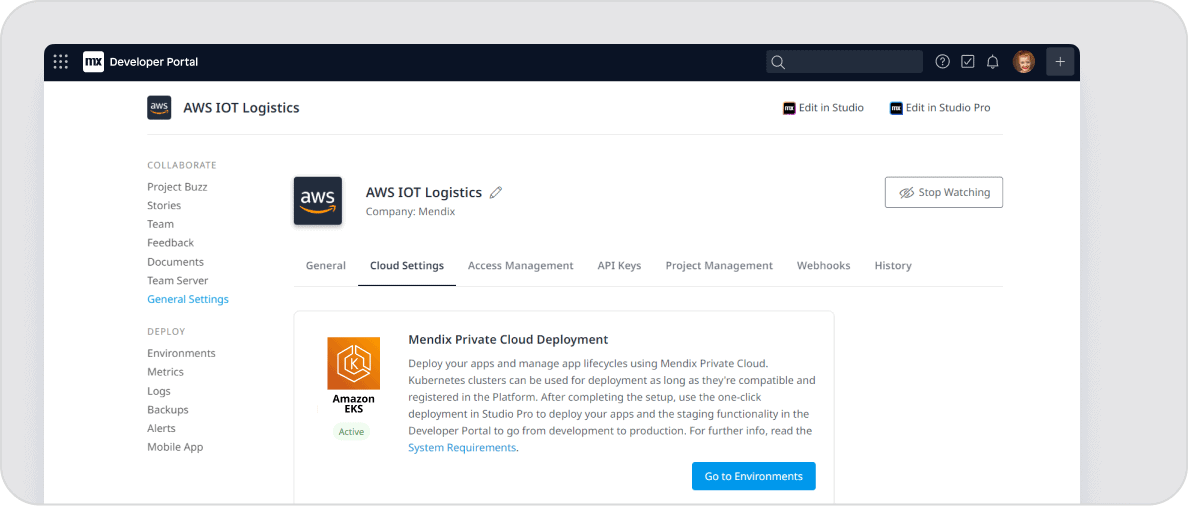
Task: Open Project Buzz in sidebar
Action: coord(177,187)
